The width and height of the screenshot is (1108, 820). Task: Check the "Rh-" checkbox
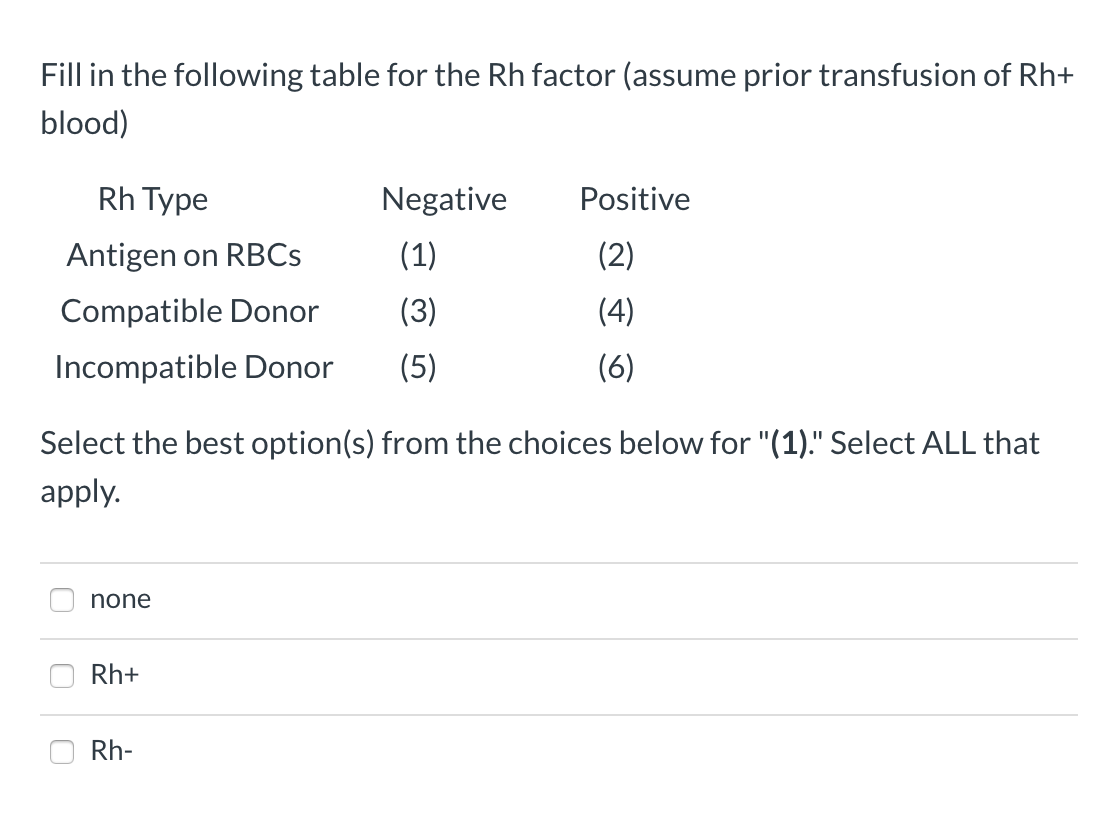62,752
